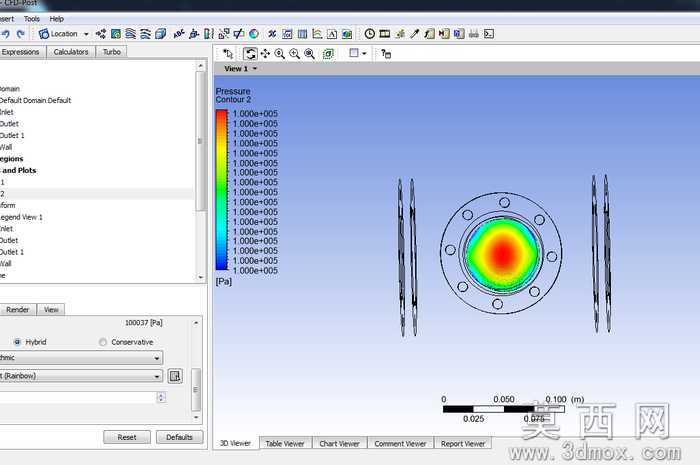The image size is (700, 465).
Task: Click the Redo arrow icon
Action: coord(20,34)
